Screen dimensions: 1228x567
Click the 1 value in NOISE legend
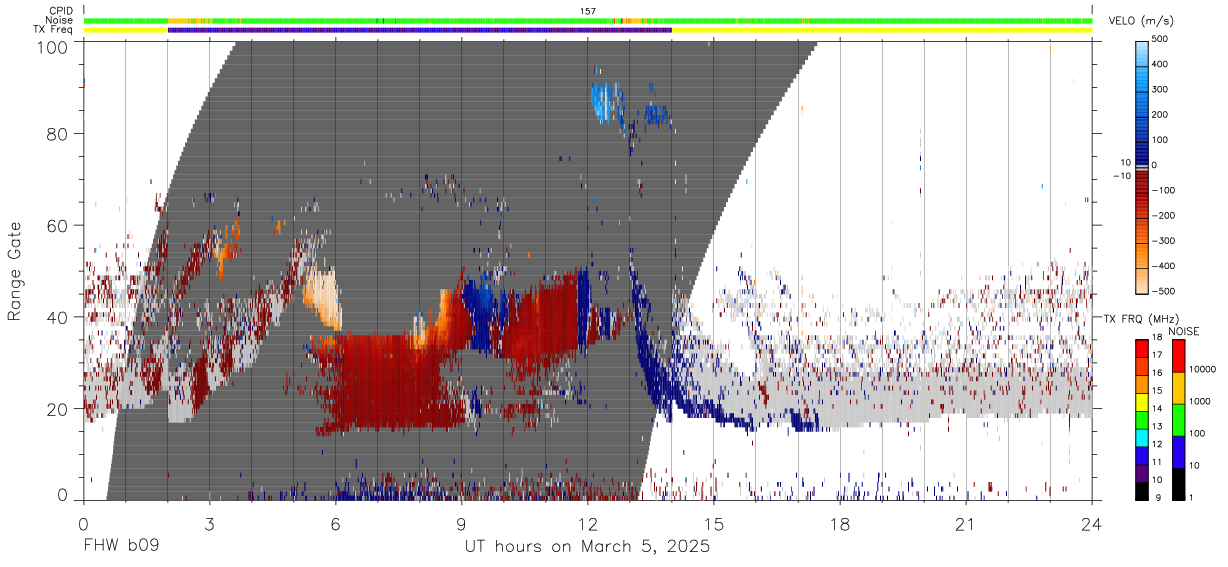[x=1190, y=497]
